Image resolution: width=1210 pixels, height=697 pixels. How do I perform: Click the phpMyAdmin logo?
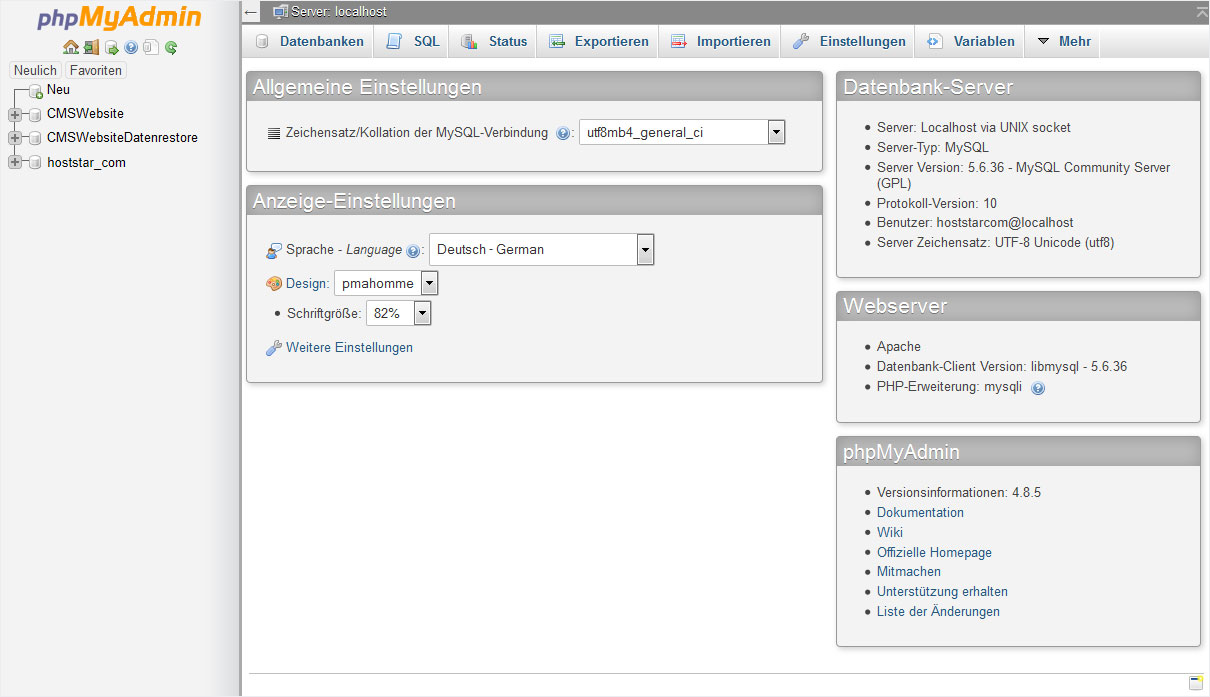120,18
